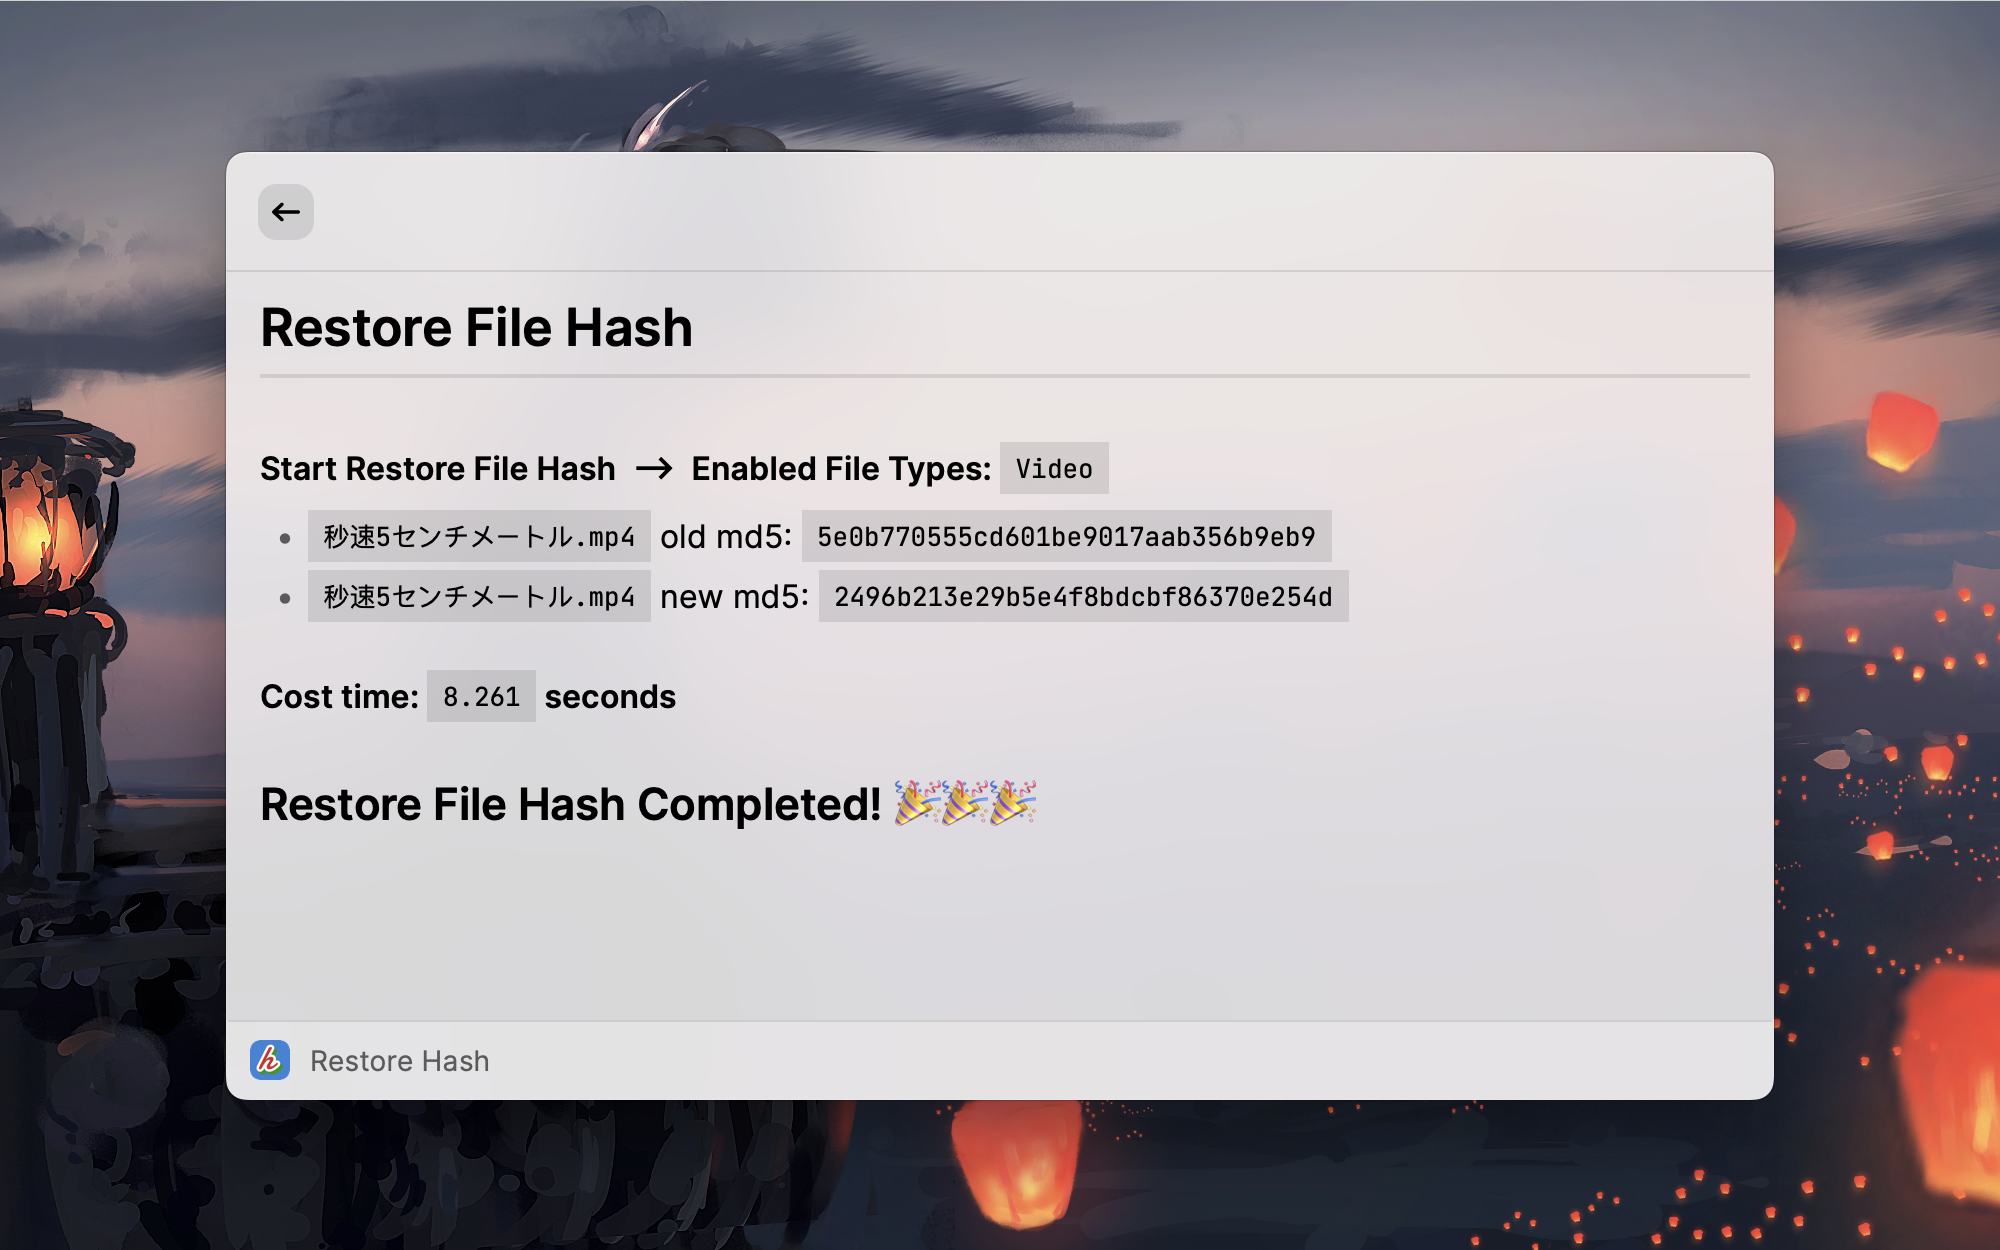Viewport: 2000px width, 1250px height.
Task: Click the Enabled File Types label
Action: point(840,469)
